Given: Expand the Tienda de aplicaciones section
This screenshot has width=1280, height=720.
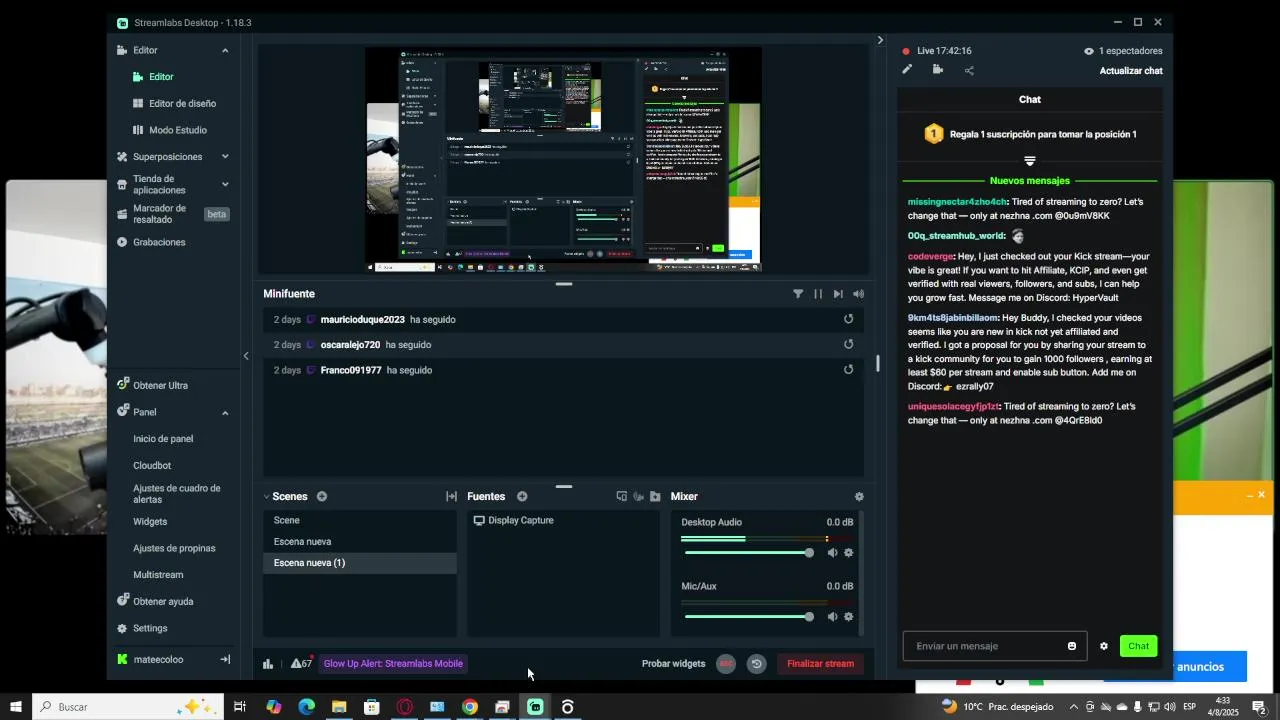Looking at the screenshot, I should tap(225, 184).
